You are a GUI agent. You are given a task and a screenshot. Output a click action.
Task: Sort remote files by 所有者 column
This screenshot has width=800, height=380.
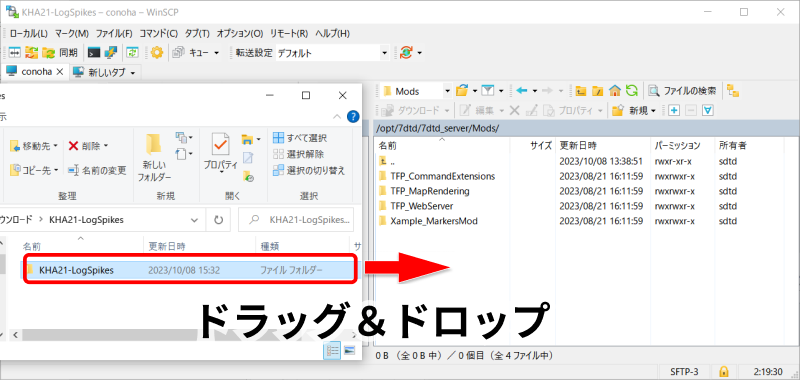pyautogui.click(x=749, y=145)
